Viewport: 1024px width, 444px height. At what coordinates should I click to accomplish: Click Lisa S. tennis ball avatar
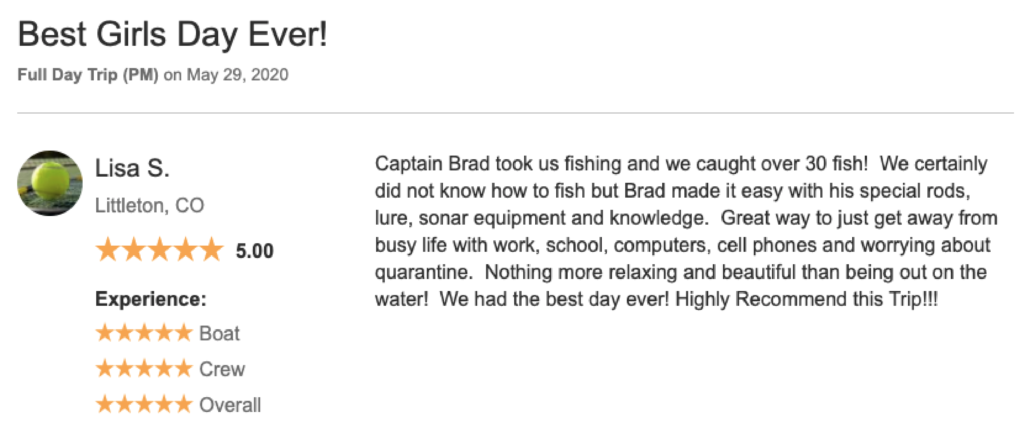pyautogui.click(x=50, y=183)
